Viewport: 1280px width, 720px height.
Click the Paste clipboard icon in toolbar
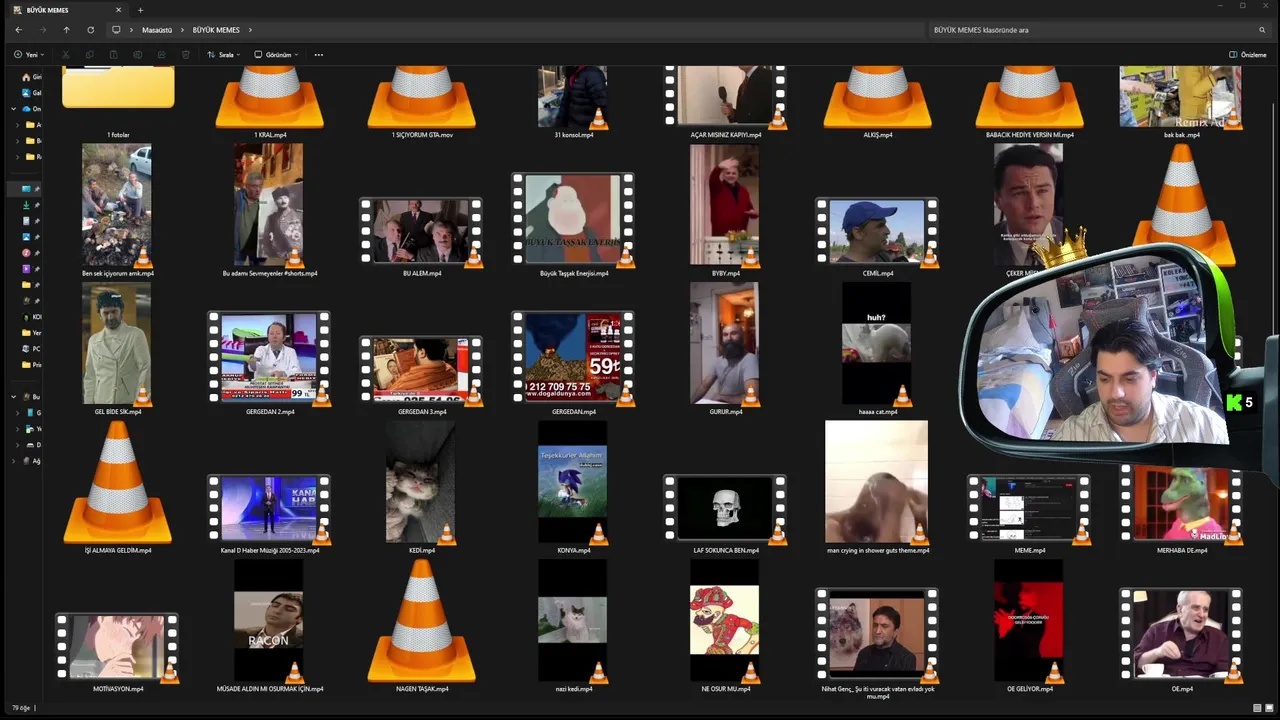[x=113, y=55]
